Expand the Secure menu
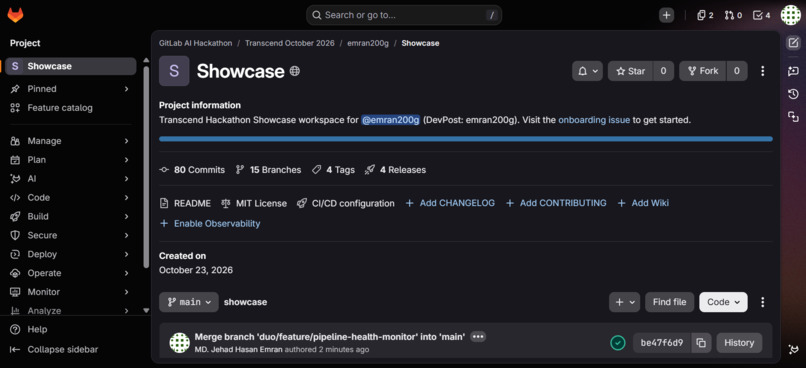Image resolution: width=806 pixels, height=368 pixels. click(71, 235)
